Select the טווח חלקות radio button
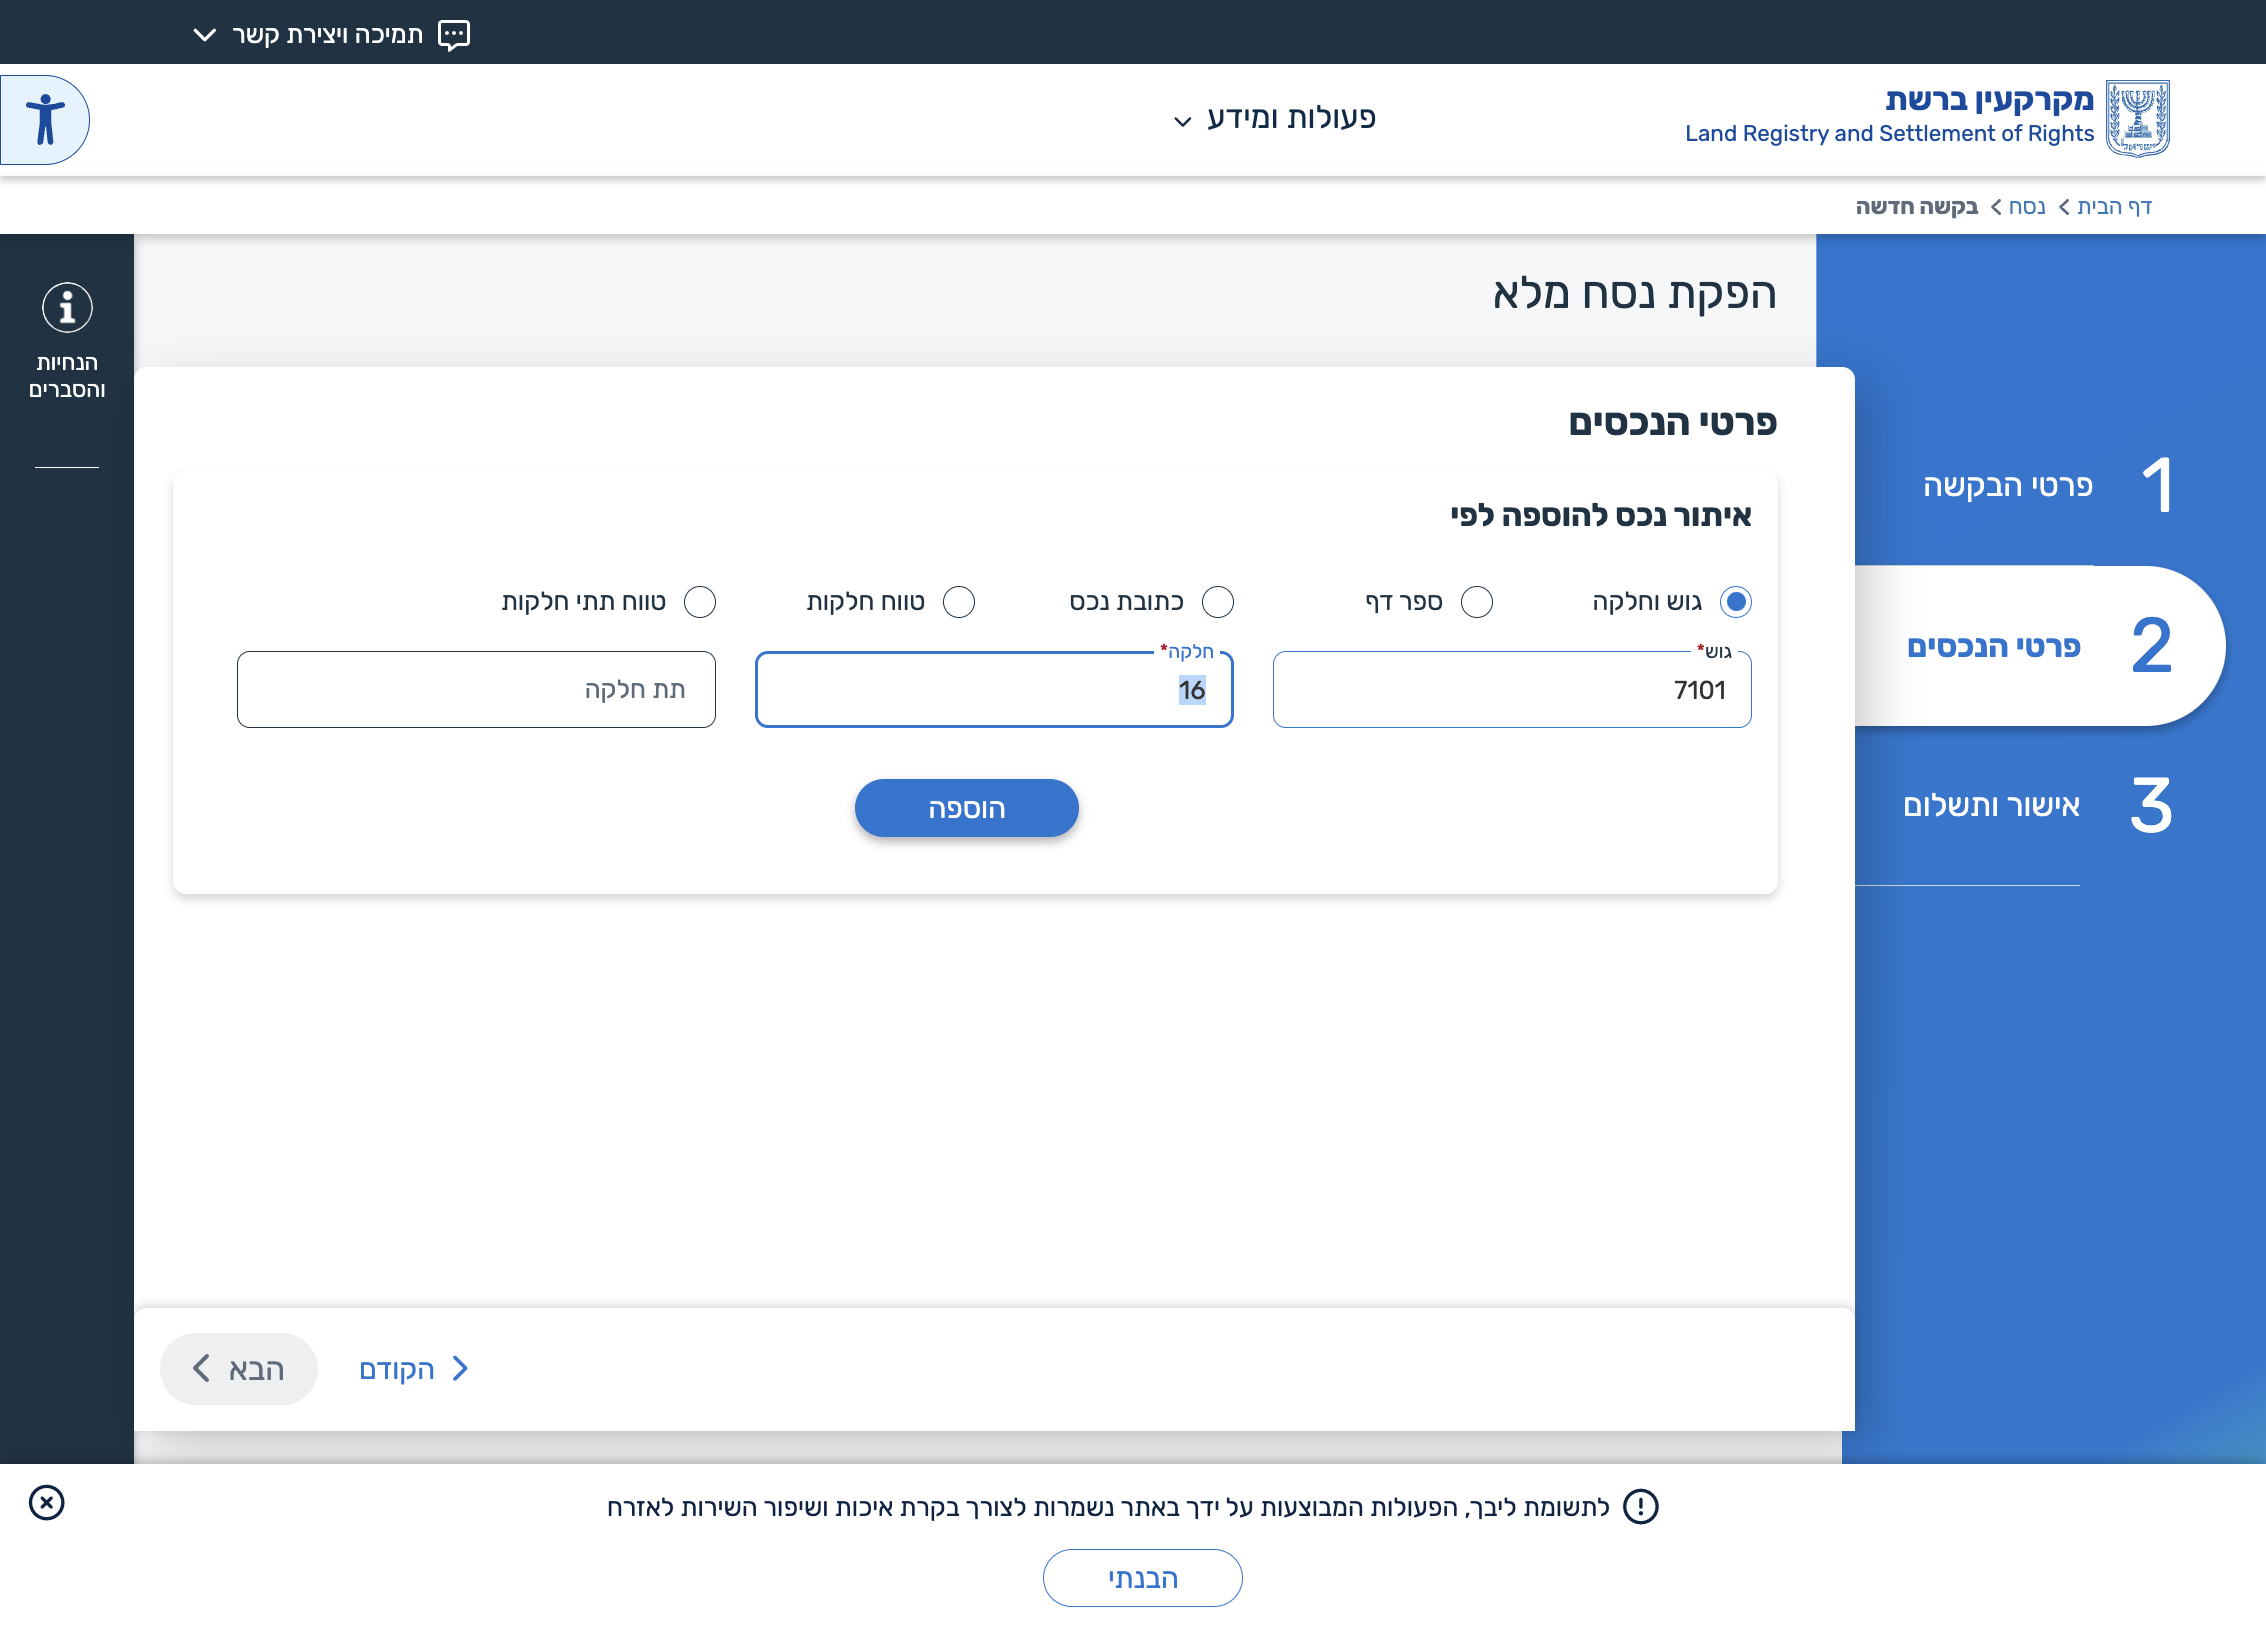Screen dimensions: 2266x1646 [x=959, y=602]
